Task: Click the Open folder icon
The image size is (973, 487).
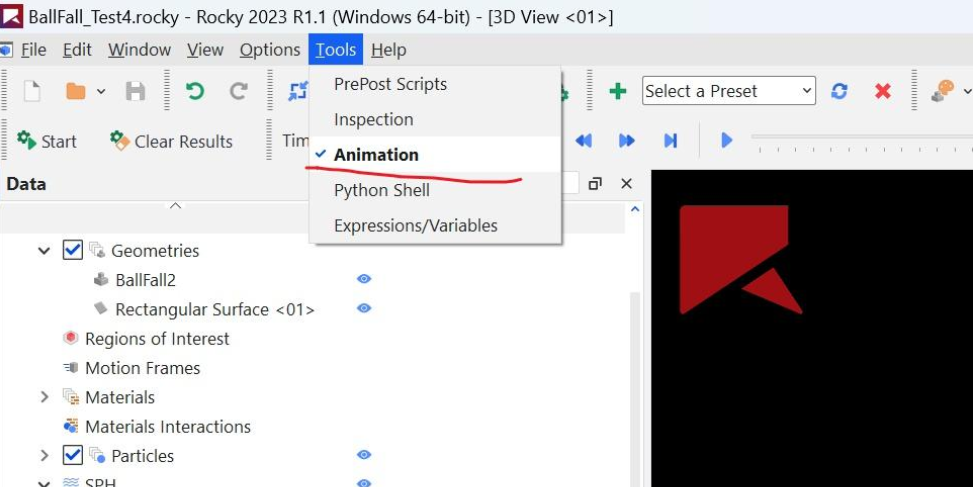Action: pyautogui.click(x=76, y=91)
